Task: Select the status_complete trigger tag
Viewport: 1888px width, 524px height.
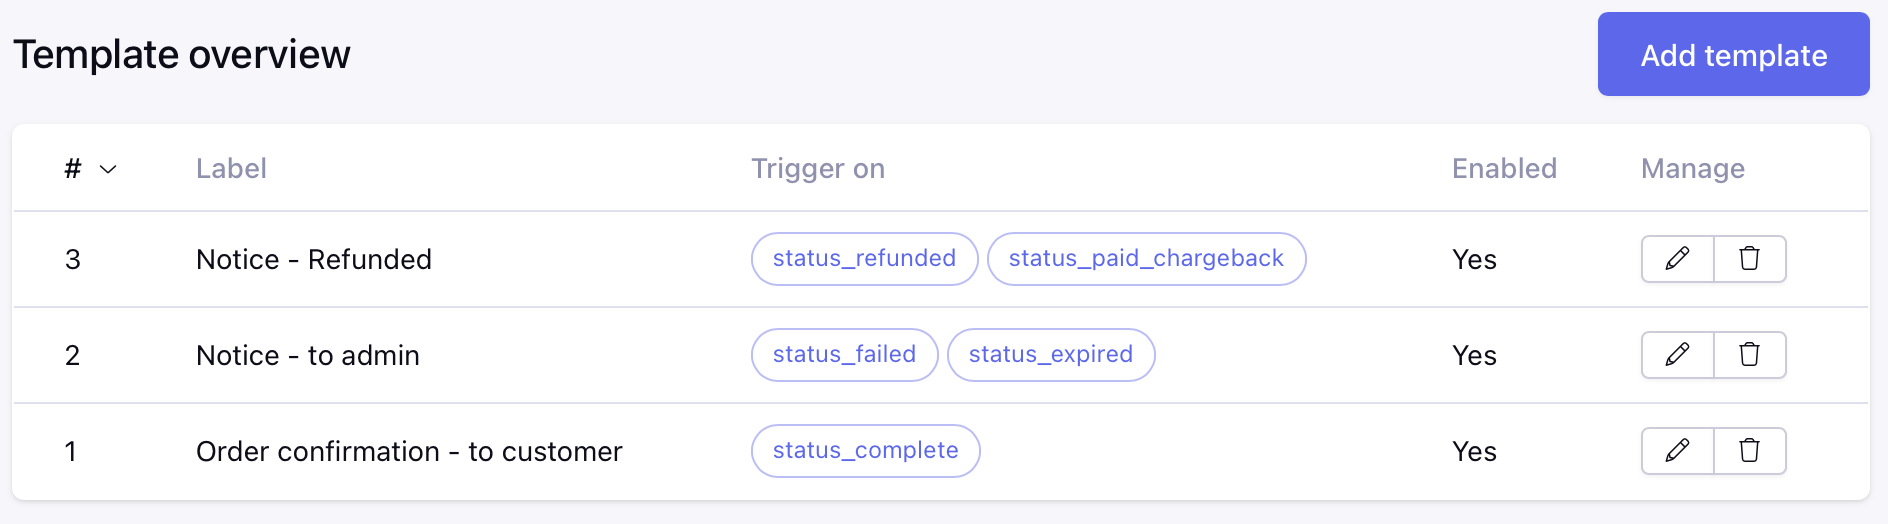Action: click(865, 451)
